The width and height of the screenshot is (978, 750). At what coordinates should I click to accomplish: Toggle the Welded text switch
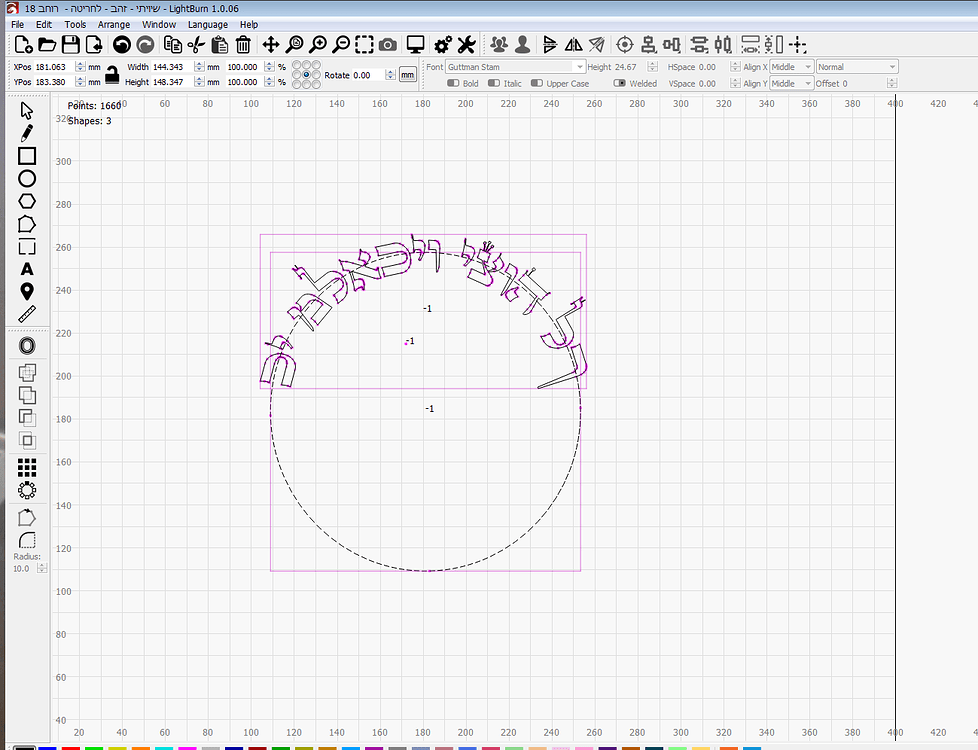(x=620, y=84)
